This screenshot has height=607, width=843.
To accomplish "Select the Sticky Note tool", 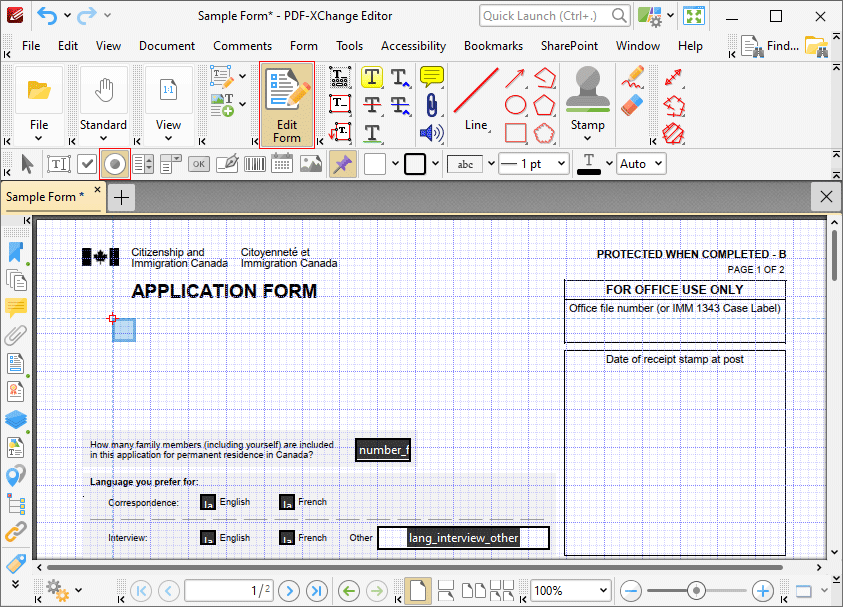I will [x=432, y=77].
